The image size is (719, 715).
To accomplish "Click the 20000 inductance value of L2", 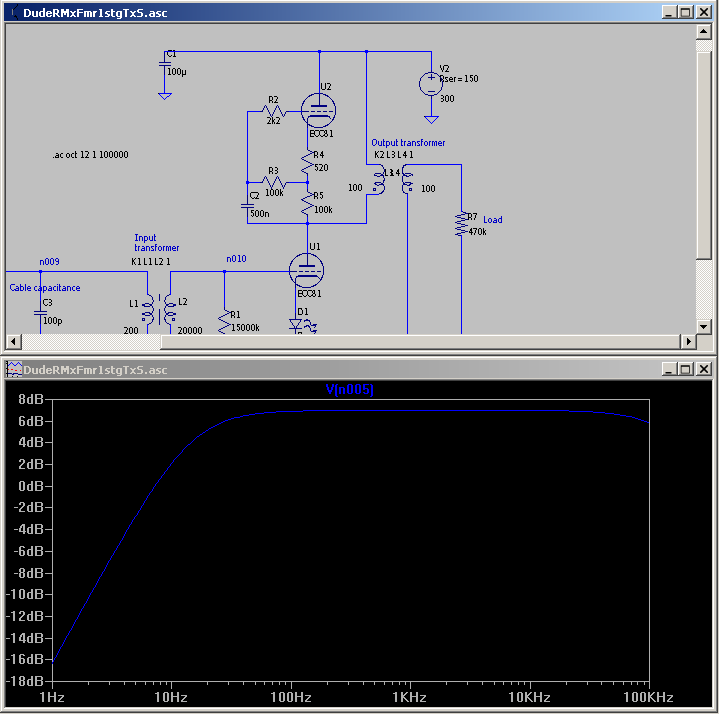I will (x=190, y=330).
